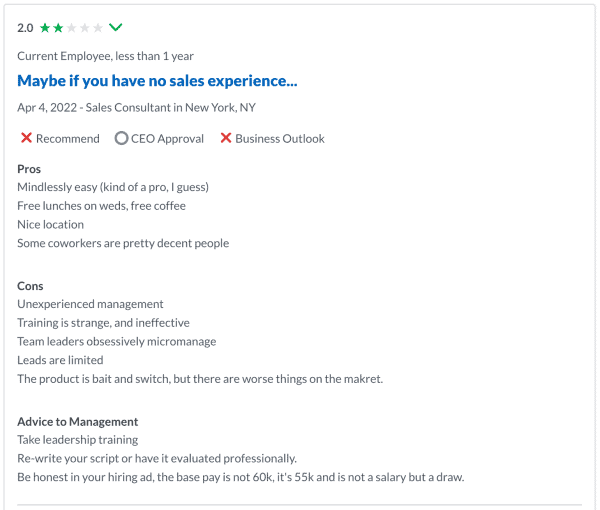This screenshot has width=600, height=510.
Task: Click the 2.0 overall rating number
Action: 25,27
